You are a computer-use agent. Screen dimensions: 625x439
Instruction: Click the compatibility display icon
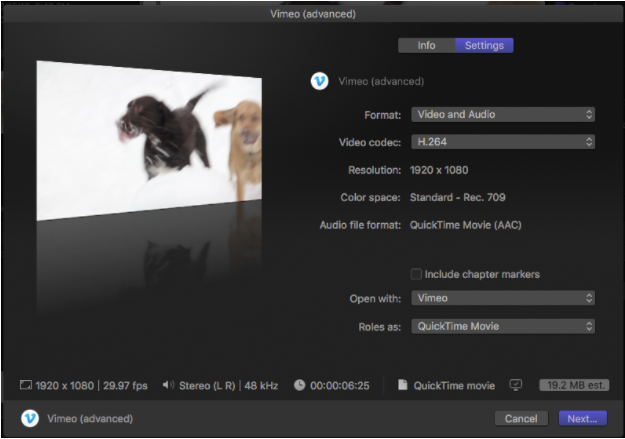pos(516,385)
